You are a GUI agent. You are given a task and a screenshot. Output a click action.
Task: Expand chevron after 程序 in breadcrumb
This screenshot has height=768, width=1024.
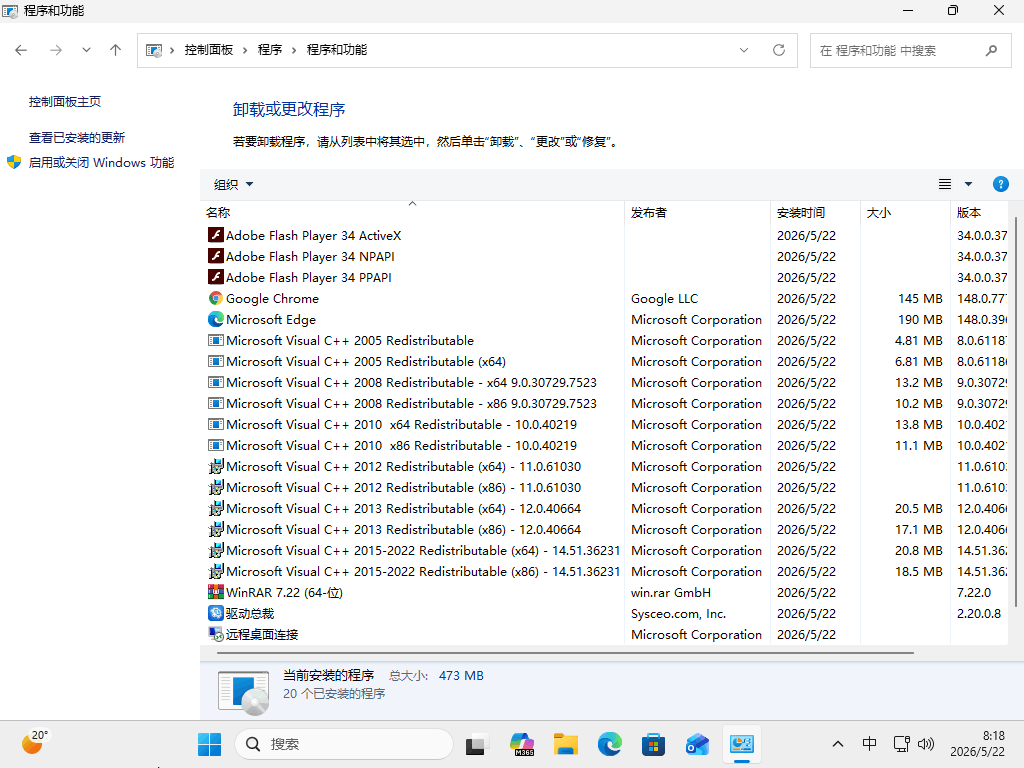pos(294,50)
